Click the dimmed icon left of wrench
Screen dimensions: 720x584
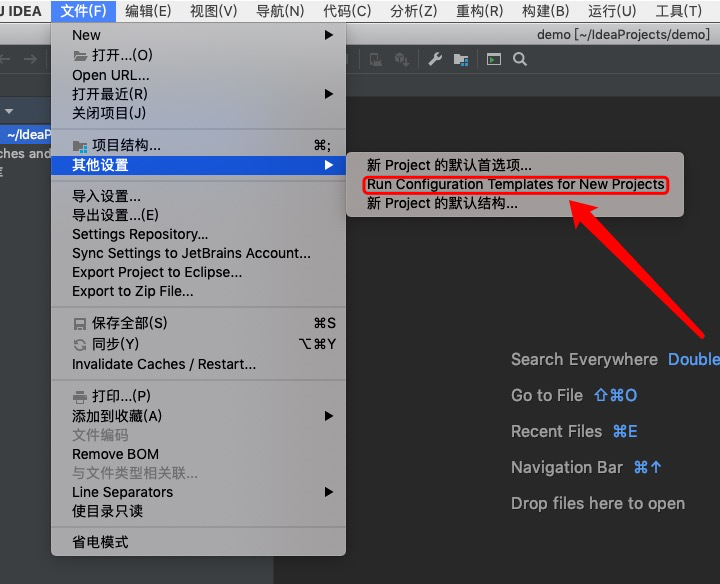point(402,59)
